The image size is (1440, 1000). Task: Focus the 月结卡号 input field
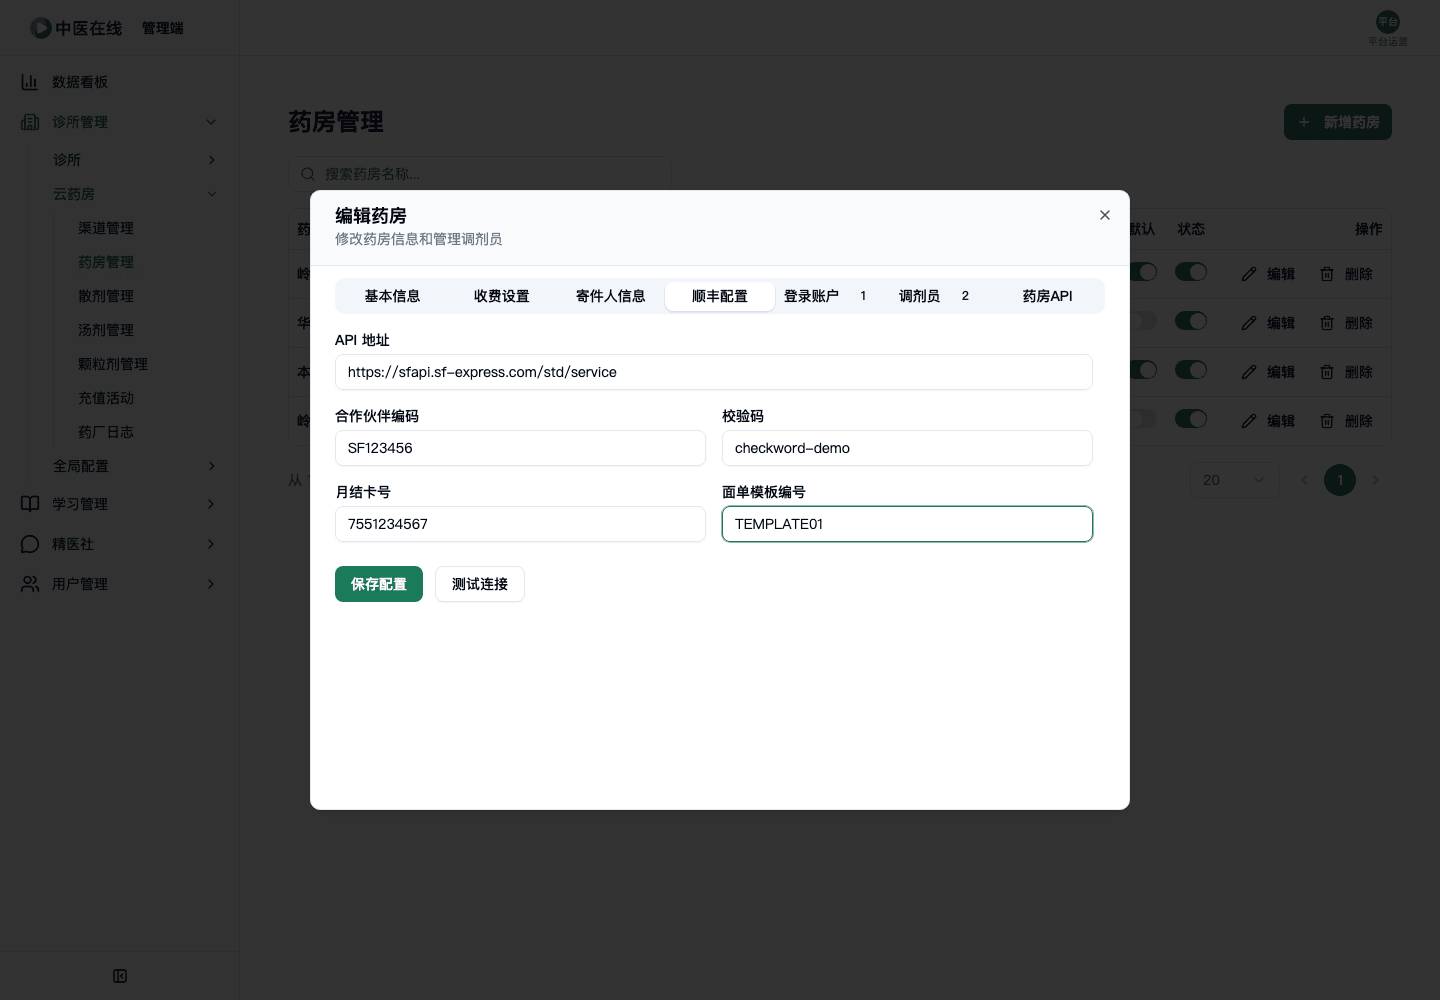point(520,524)
